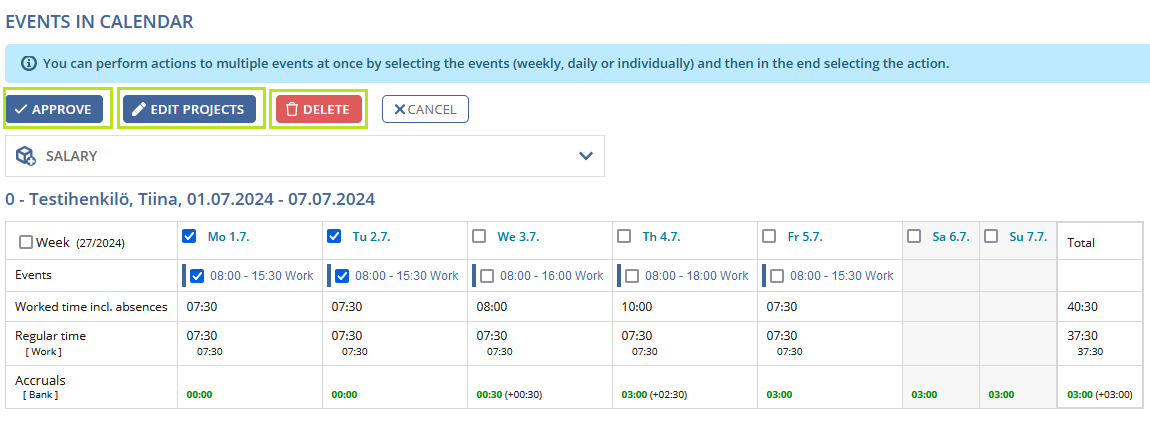Viewport: 1150px width, 421px height.
Task: Click the Cancel button
Action: 425,109
